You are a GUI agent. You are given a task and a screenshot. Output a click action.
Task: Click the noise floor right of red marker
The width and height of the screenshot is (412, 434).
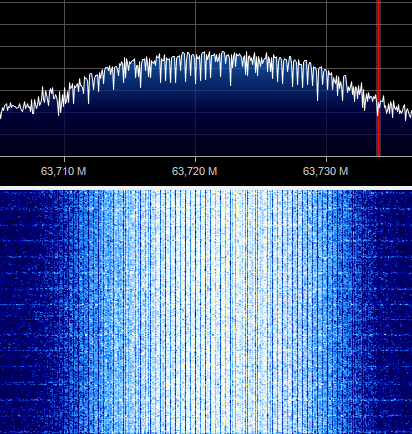[397, 108]
